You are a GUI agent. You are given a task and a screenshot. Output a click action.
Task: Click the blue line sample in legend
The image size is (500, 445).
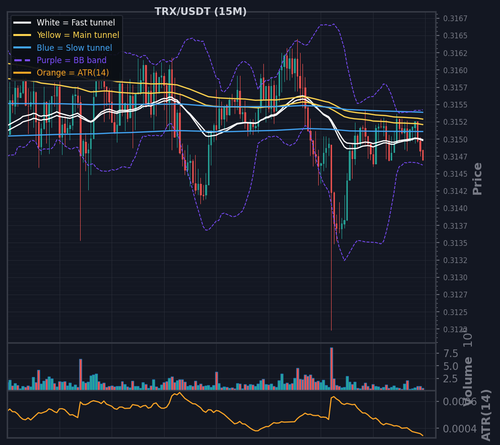(22, 48)
